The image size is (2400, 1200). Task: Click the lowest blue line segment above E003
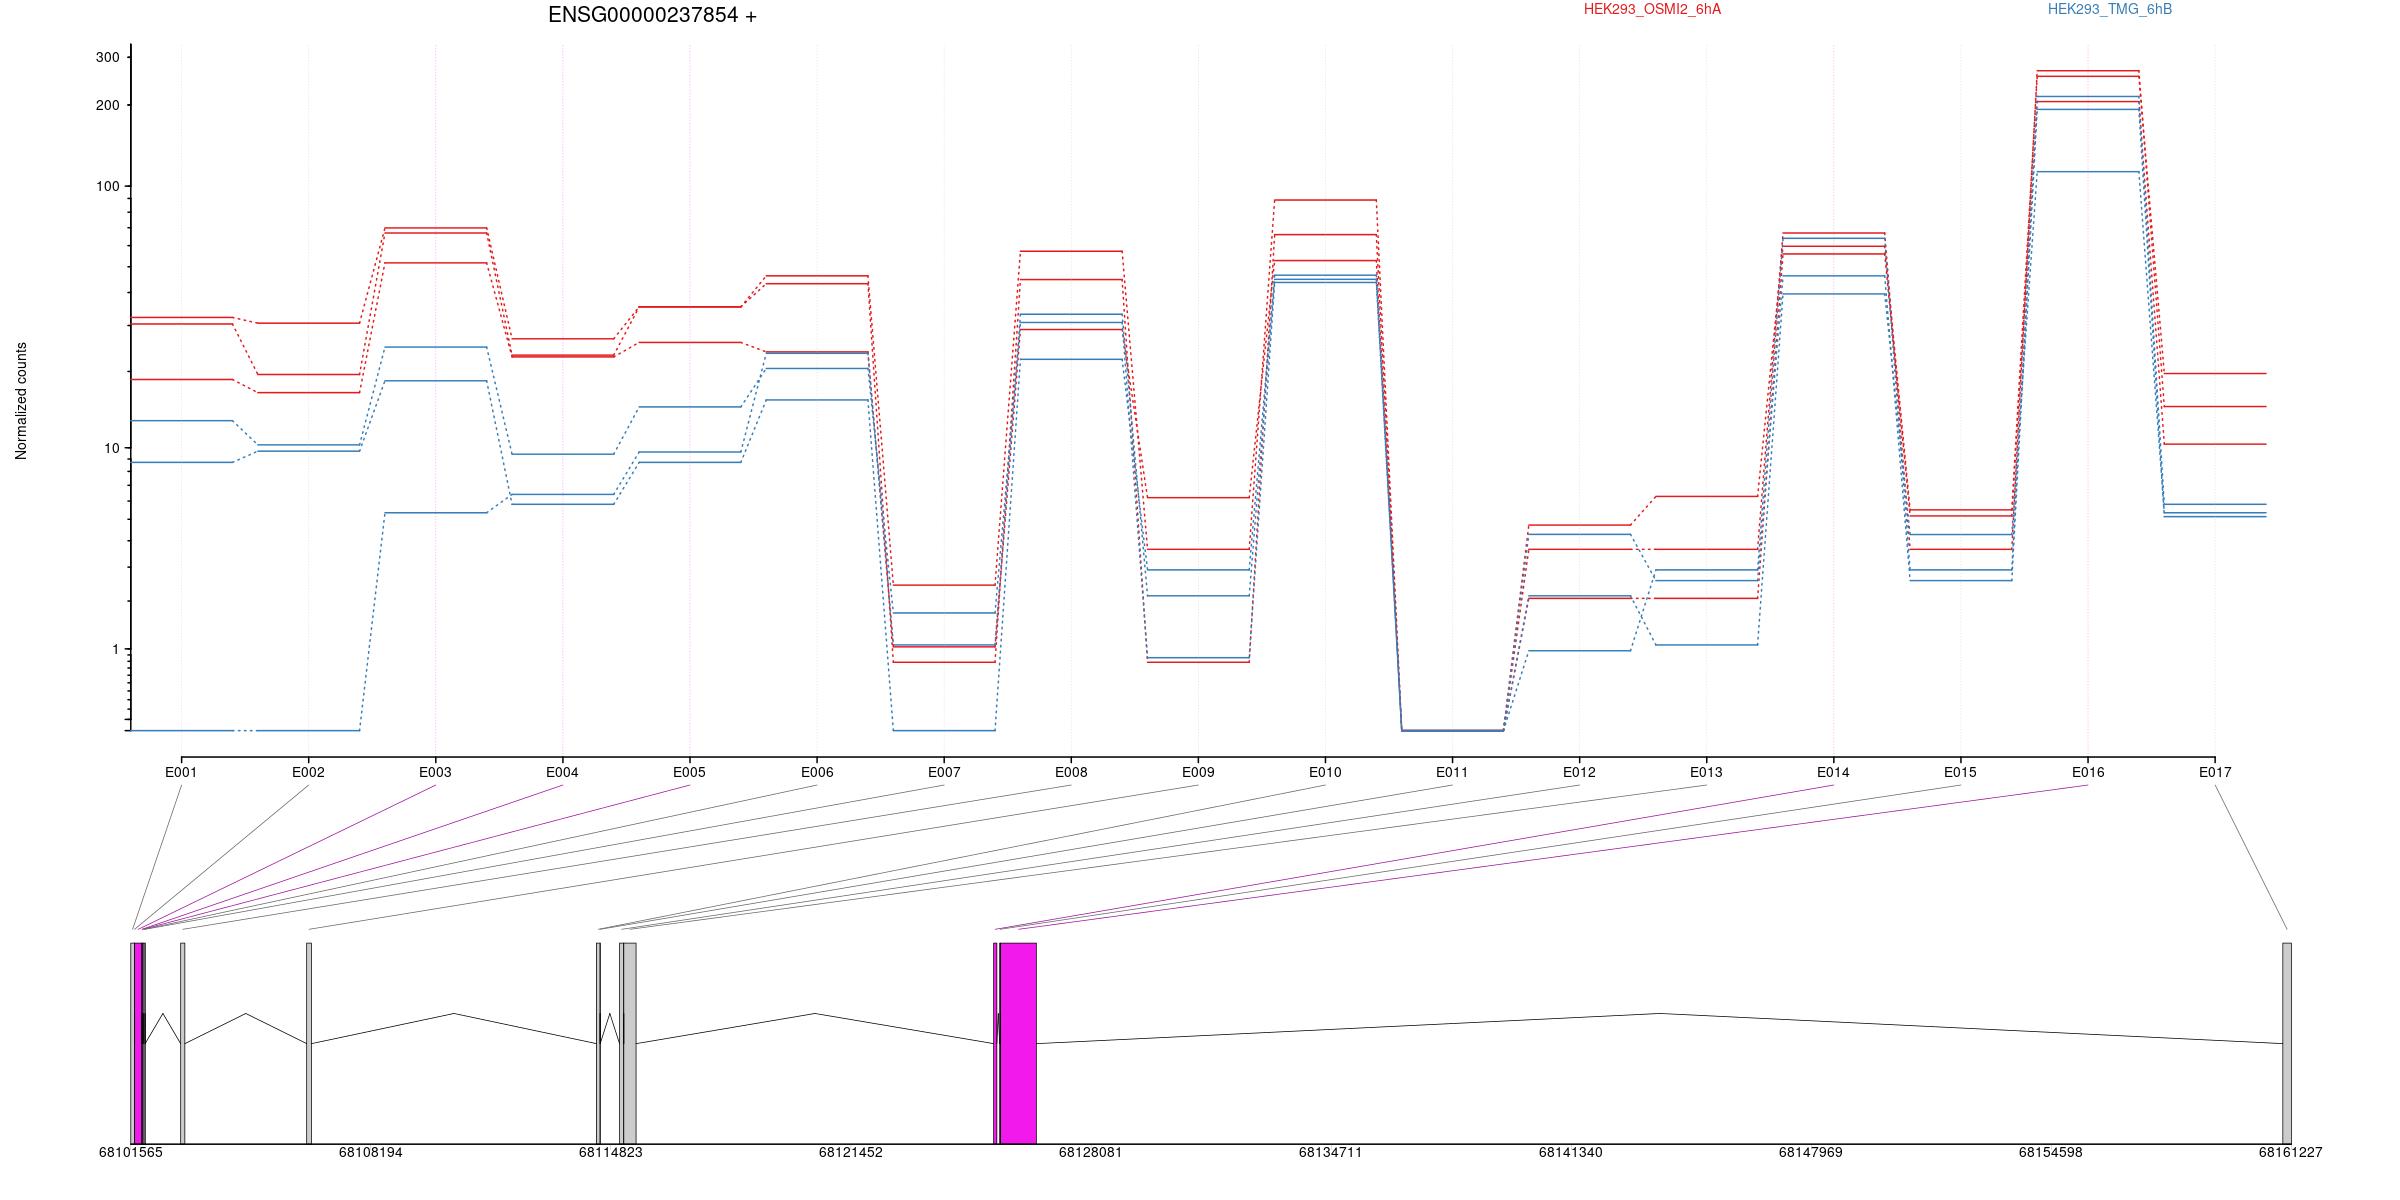coord(435,513)
